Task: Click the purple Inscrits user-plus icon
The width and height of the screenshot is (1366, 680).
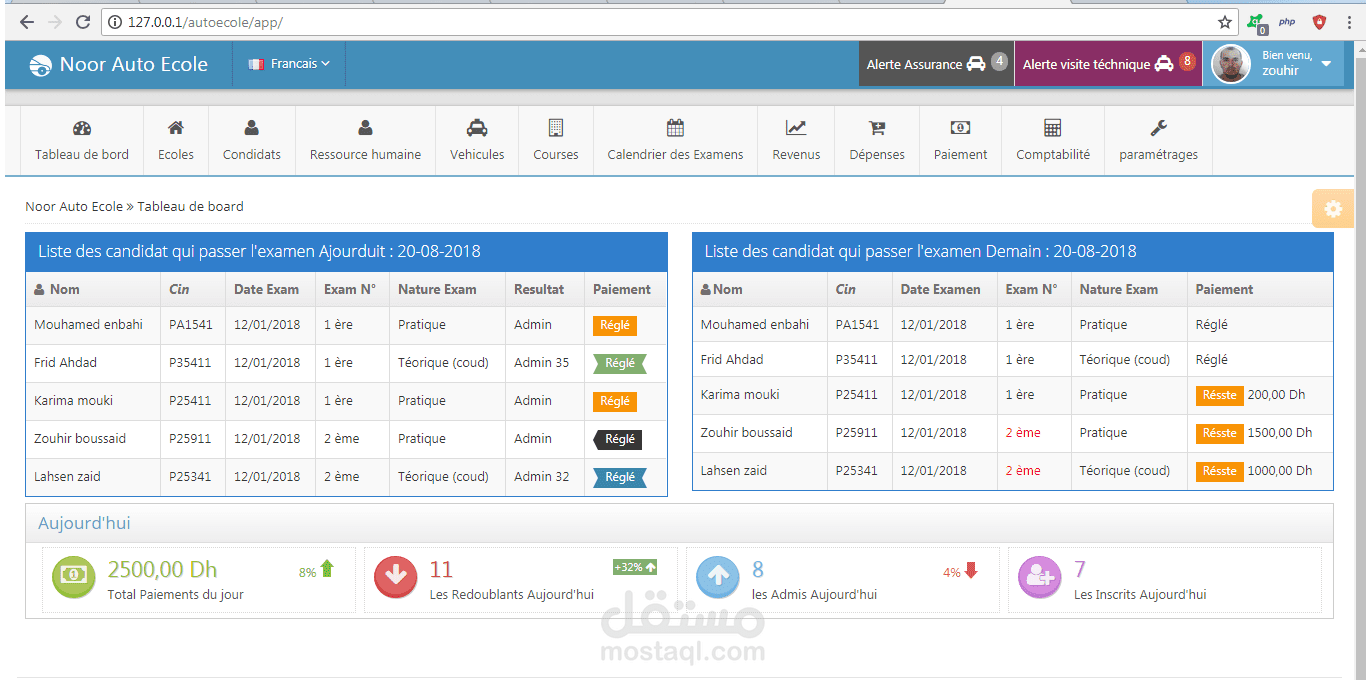Action: click(x=1040, y=576)
